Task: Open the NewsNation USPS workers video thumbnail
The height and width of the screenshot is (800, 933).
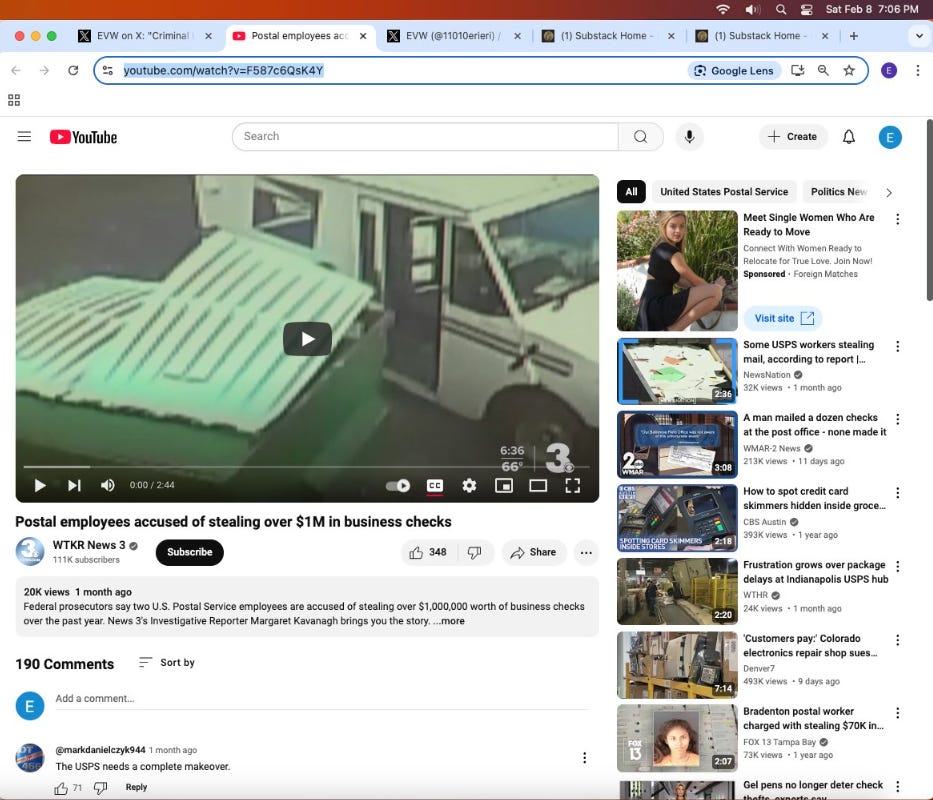Action: click(677, 371)
